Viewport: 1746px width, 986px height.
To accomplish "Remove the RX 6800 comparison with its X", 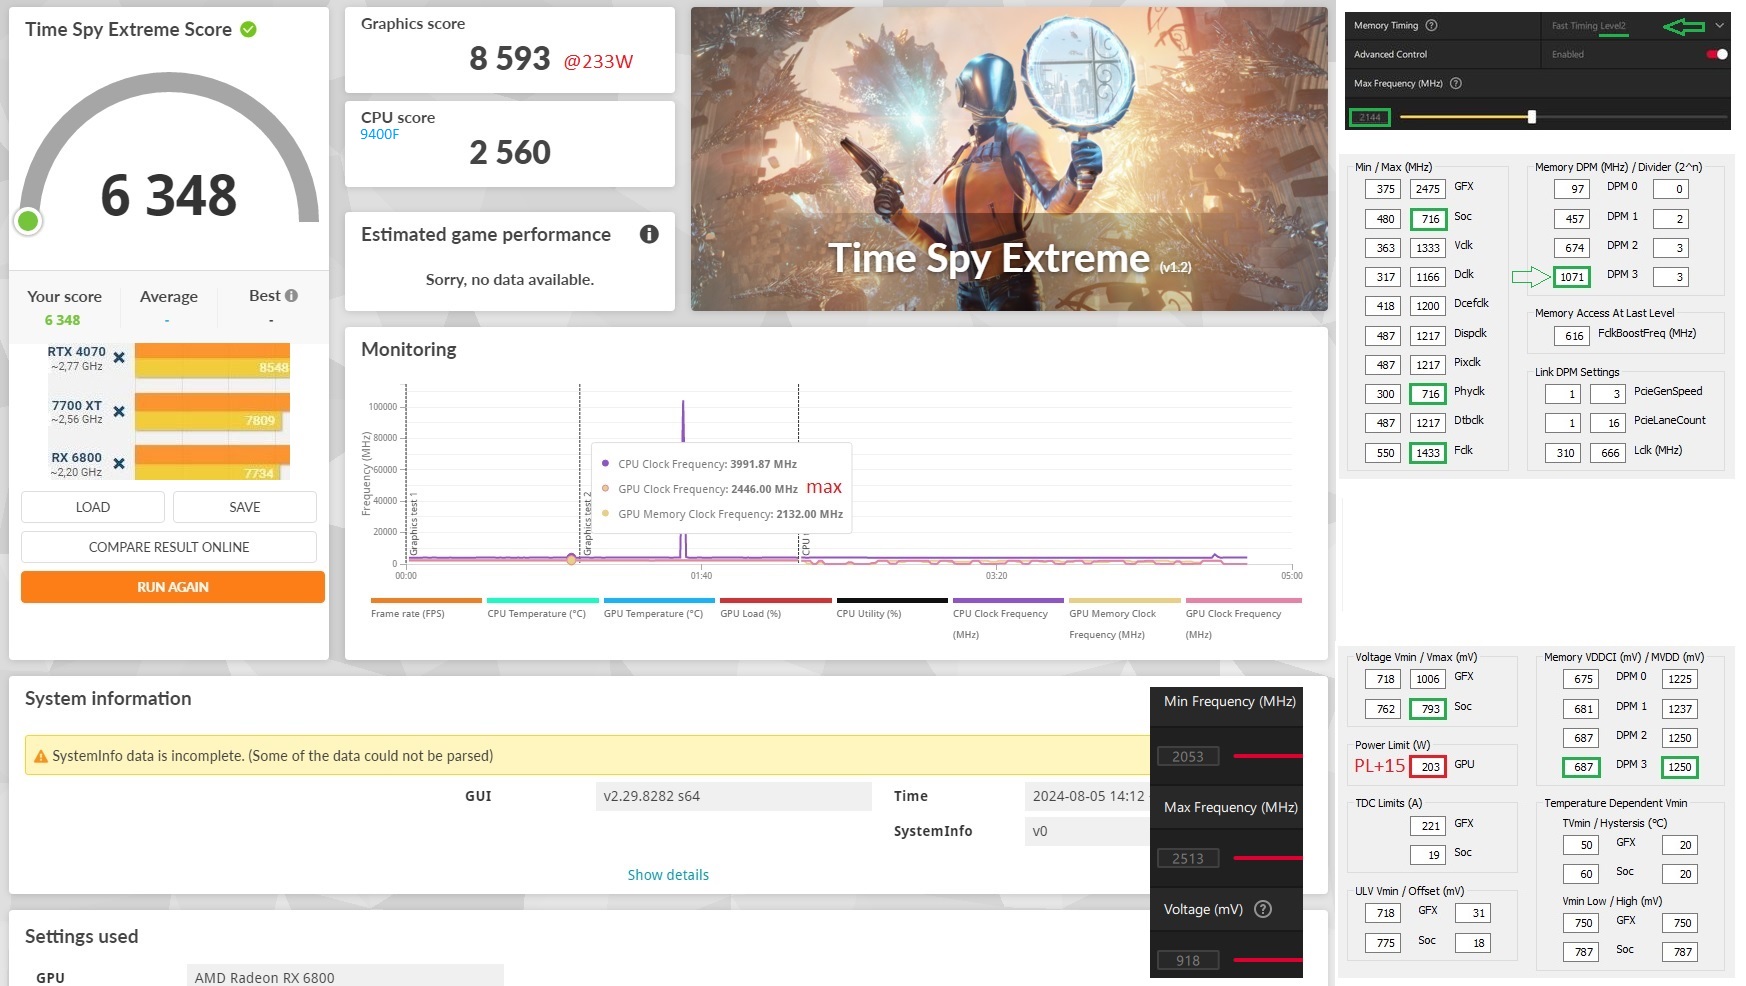I will (x=119, y=463).
